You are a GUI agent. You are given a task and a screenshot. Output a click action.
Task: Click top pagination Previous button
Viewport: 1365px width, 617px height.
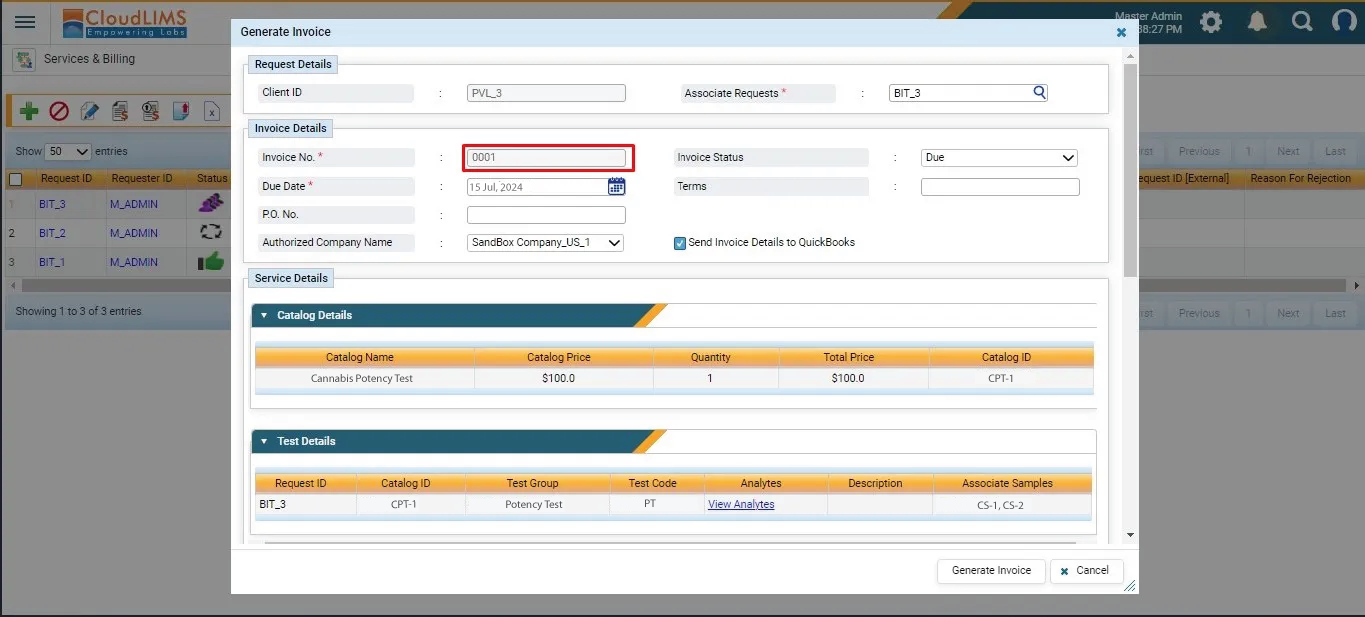[x=1198, y=152]
